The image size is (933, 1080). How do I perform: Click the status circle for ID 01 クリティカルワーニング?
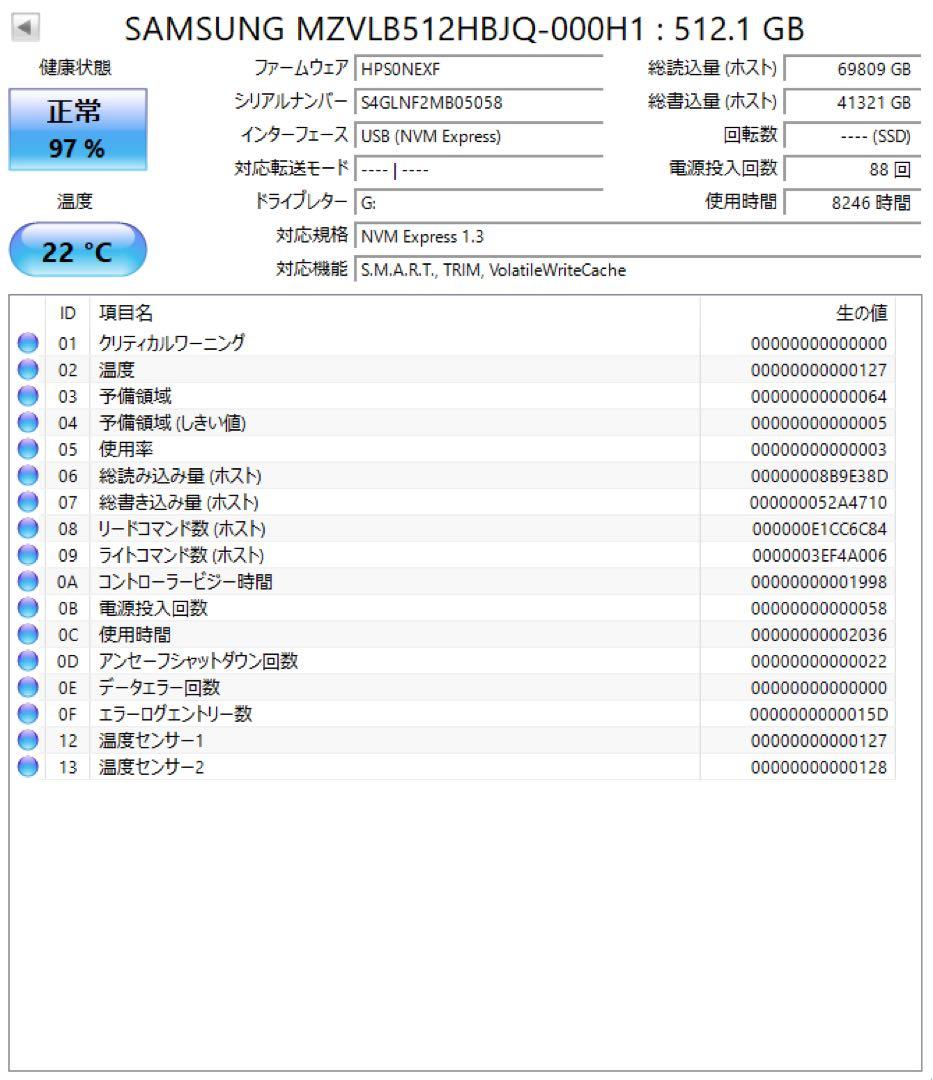click(28, 343)
